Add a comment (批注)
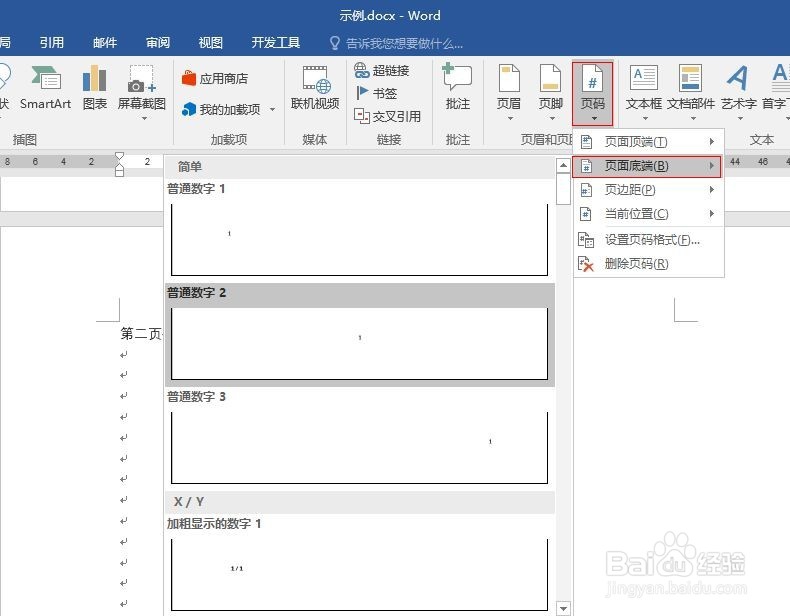Image resolution: width=790 pixels, height=616 pixels. 457,88
